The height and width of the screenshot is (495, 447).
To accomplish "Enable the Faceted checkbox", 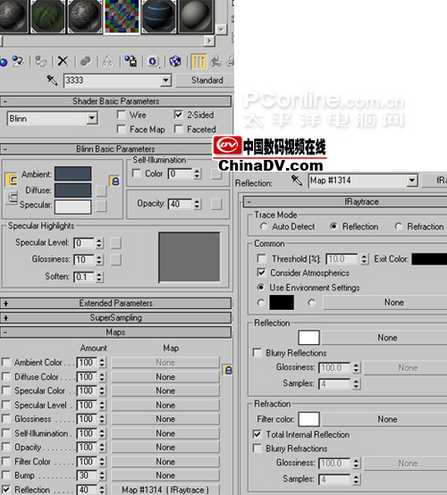I will point(178,129).
